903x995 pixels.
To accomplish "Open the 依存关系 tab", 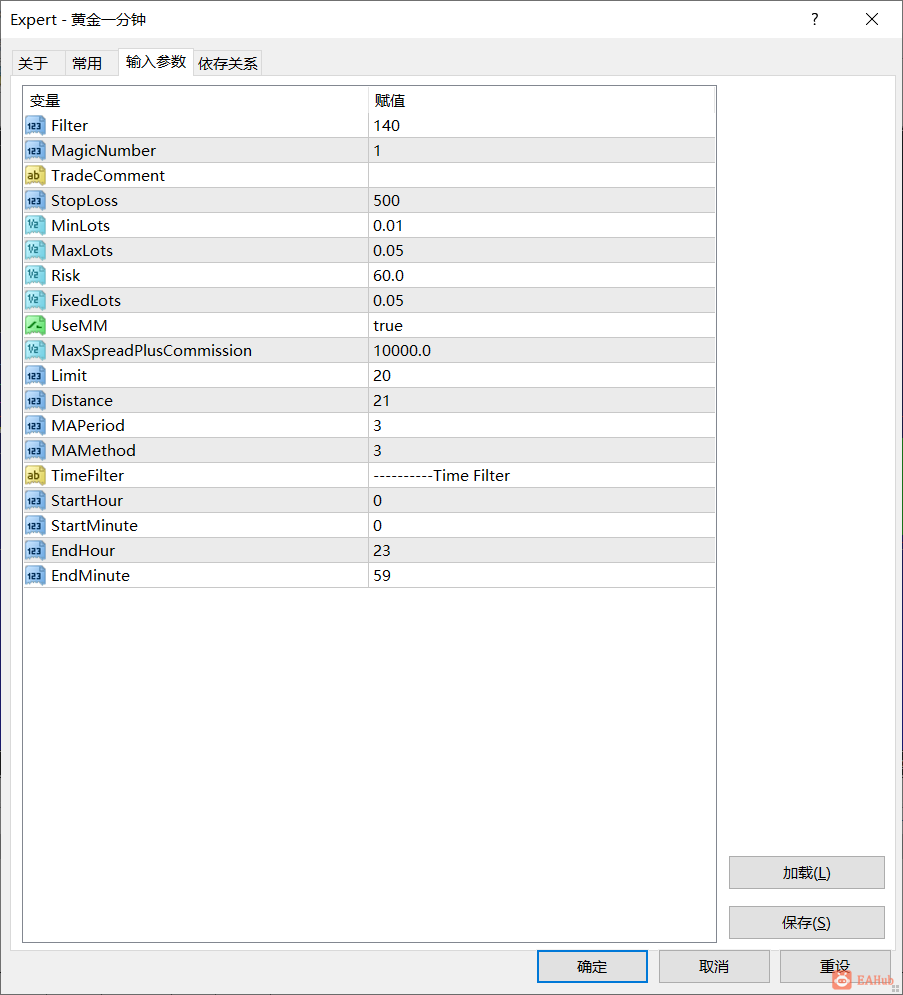I will click(228, 63).
